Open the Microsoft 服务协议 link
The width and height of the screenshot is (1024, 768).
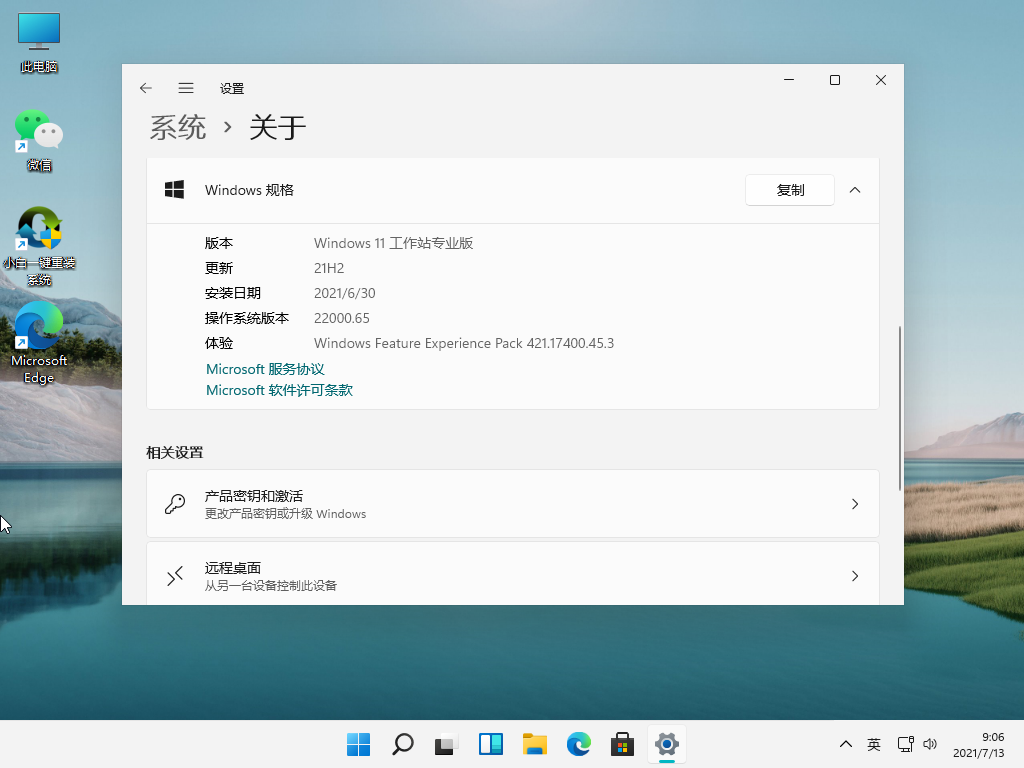pos(266,368)
